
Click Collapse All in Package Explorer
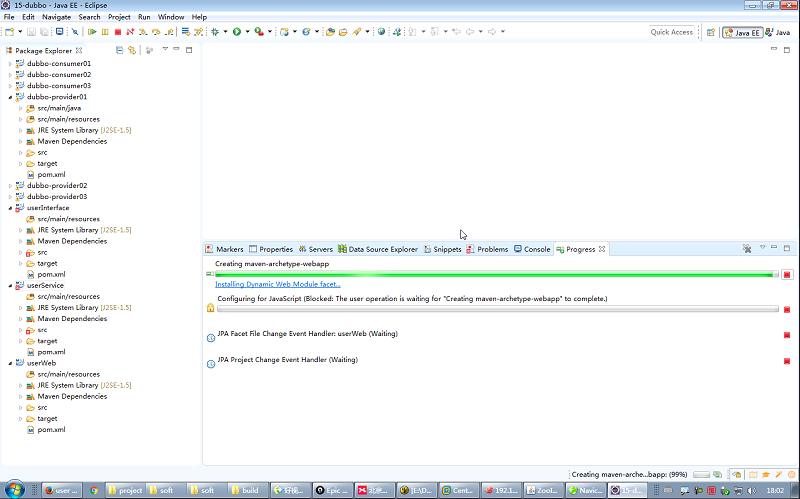click(x=119, y=50)
